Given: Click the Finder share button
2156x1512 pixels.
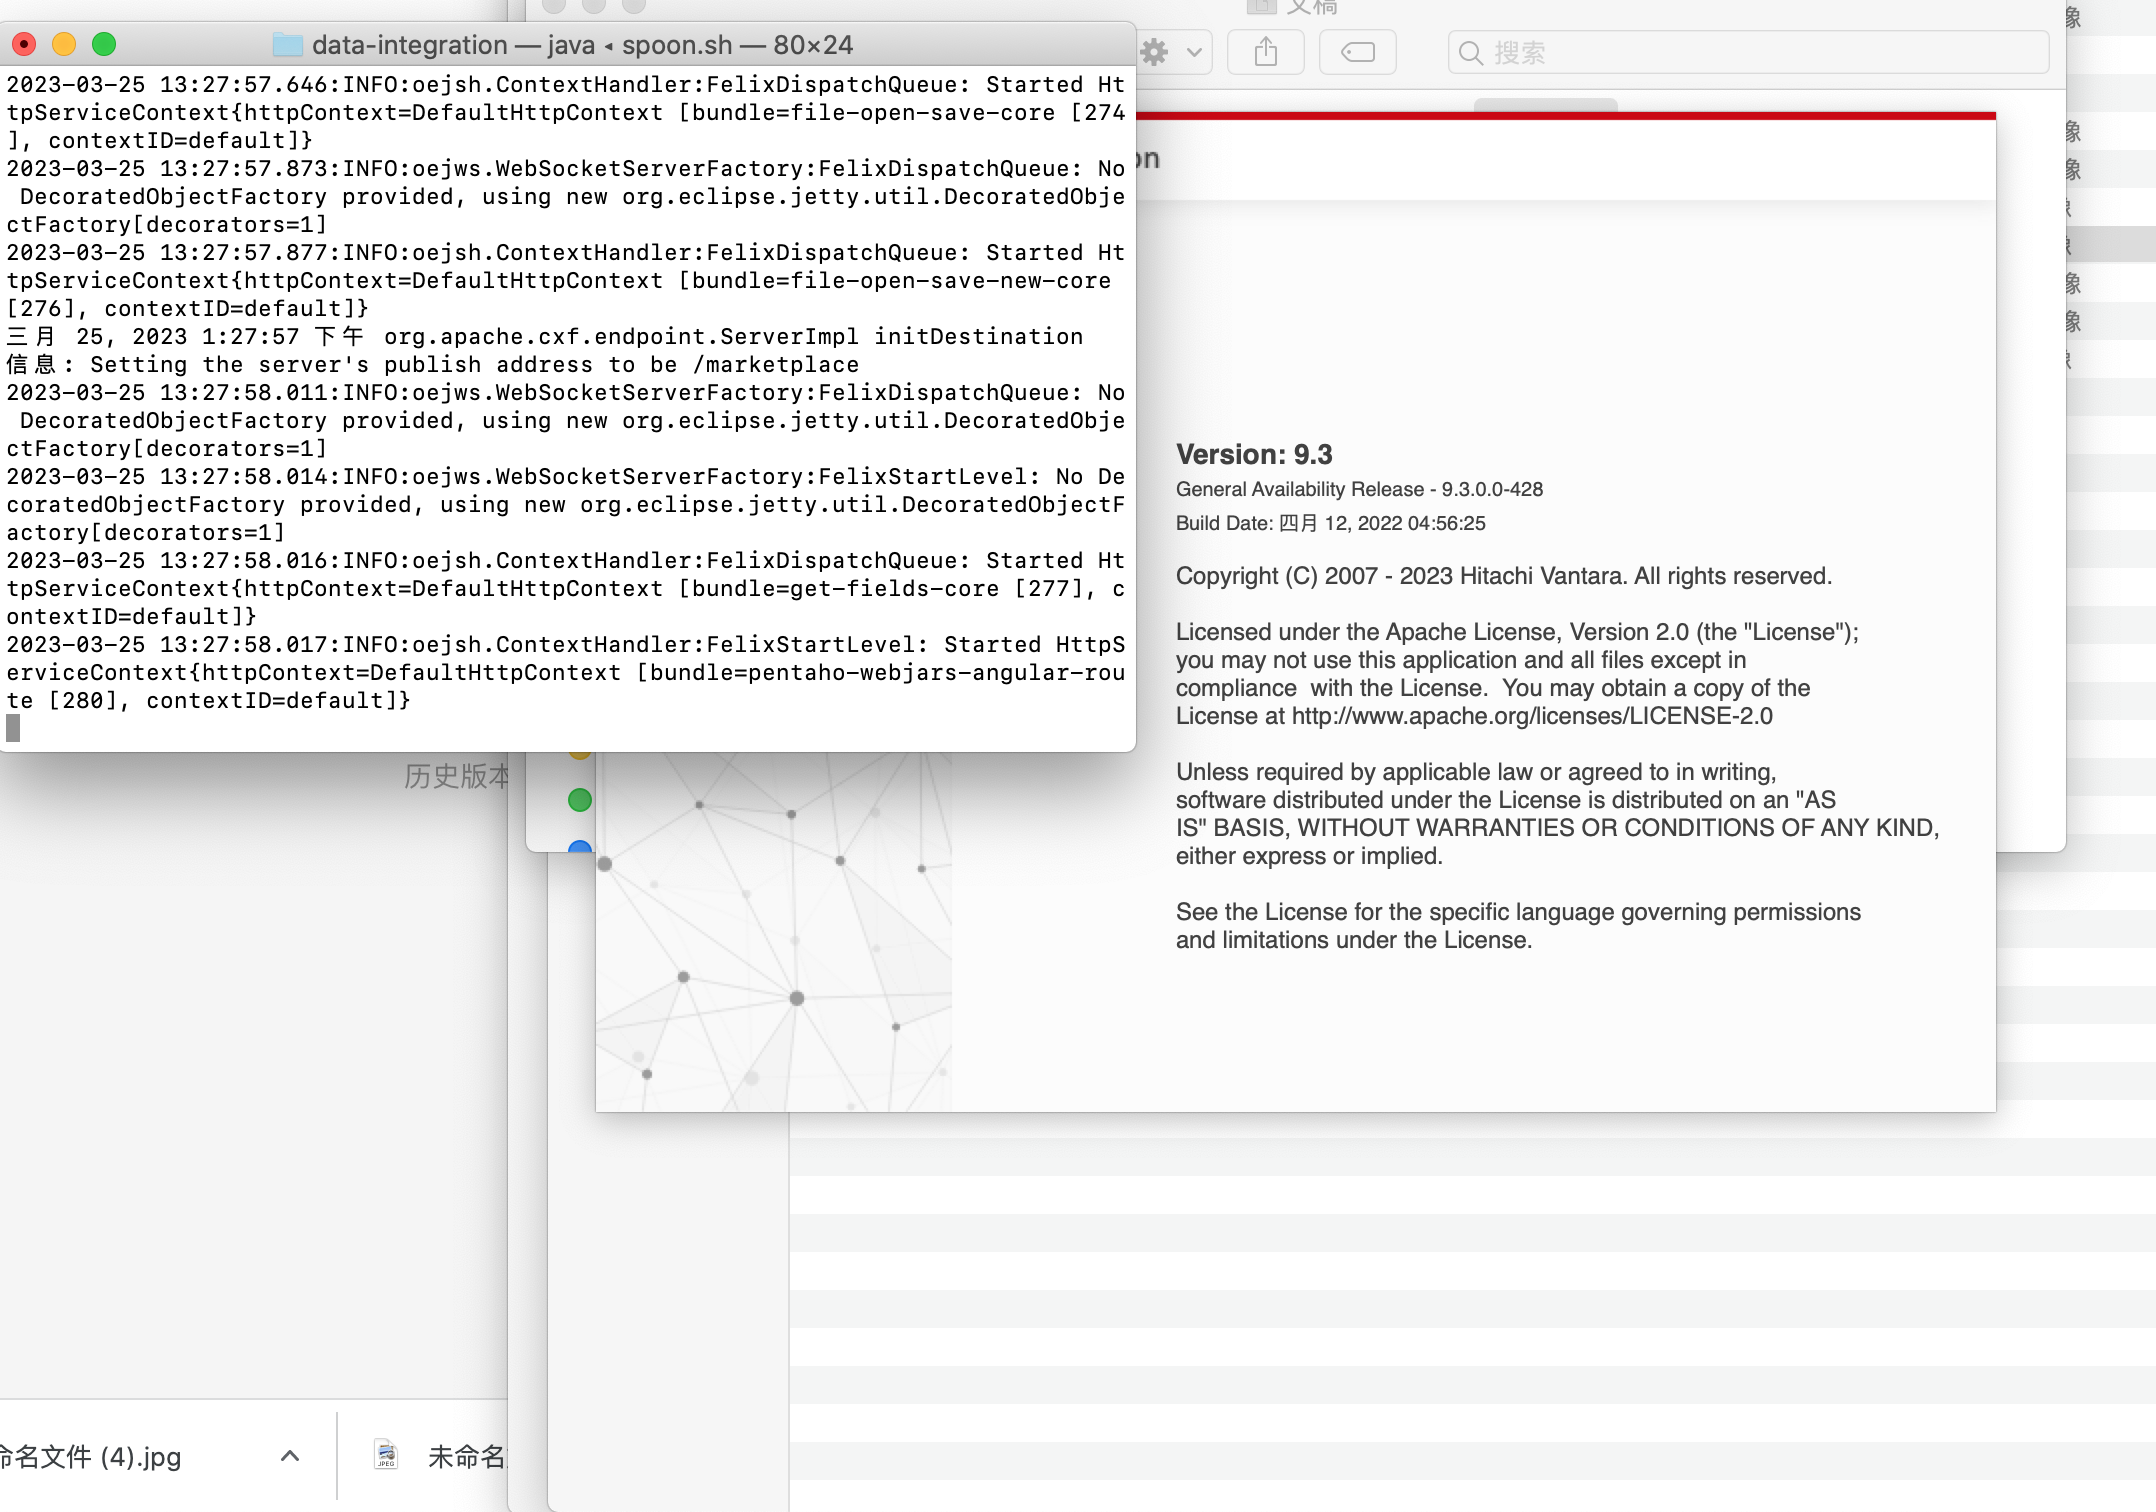Looking at the screenshot, I should (1266, 52).
